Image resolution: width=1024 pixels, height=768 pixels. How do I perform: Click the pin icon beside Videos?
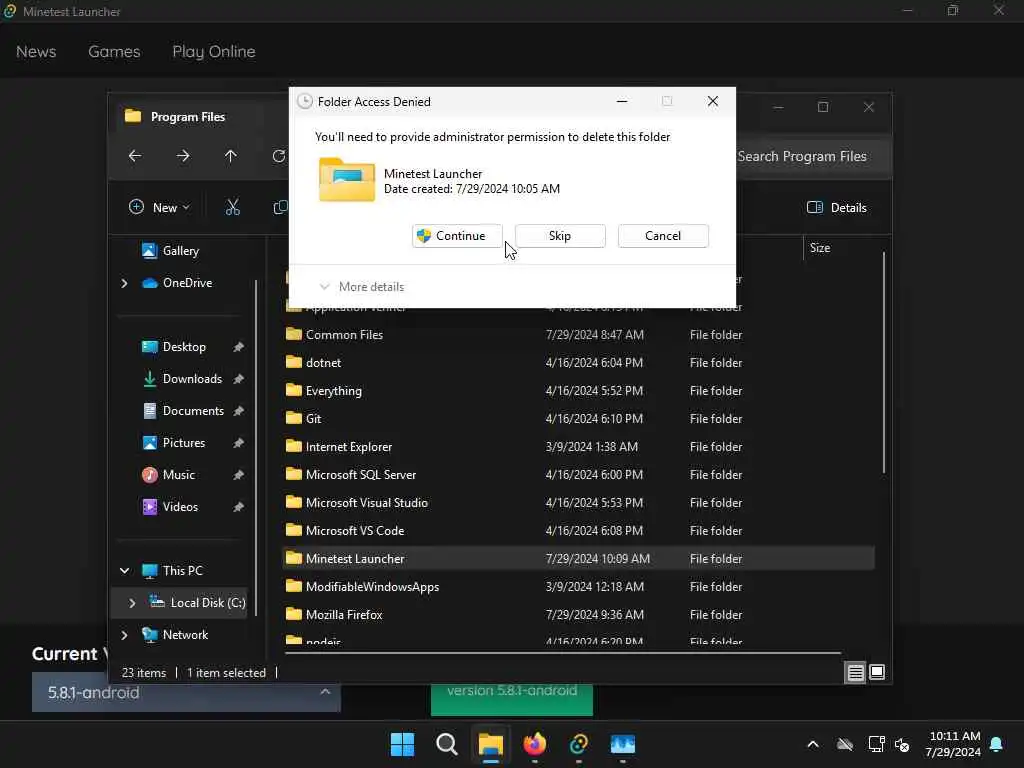(x=238, y=507)
